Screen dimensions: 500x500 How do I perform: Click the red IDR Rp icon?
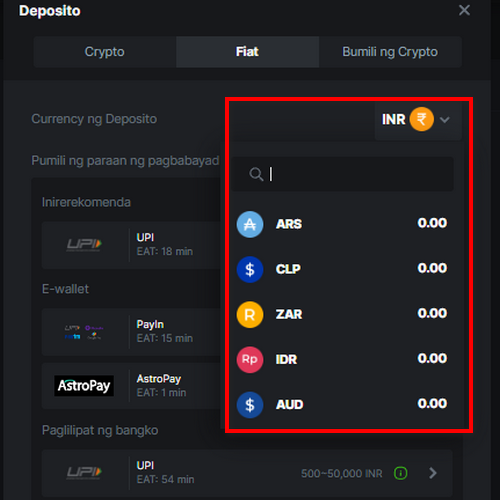pos(250,359)
